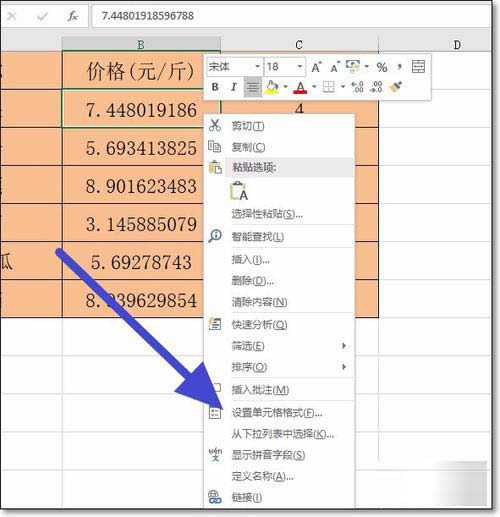Click the formula bar value field
The image size is (500, 517).
(x=291, y=16)
